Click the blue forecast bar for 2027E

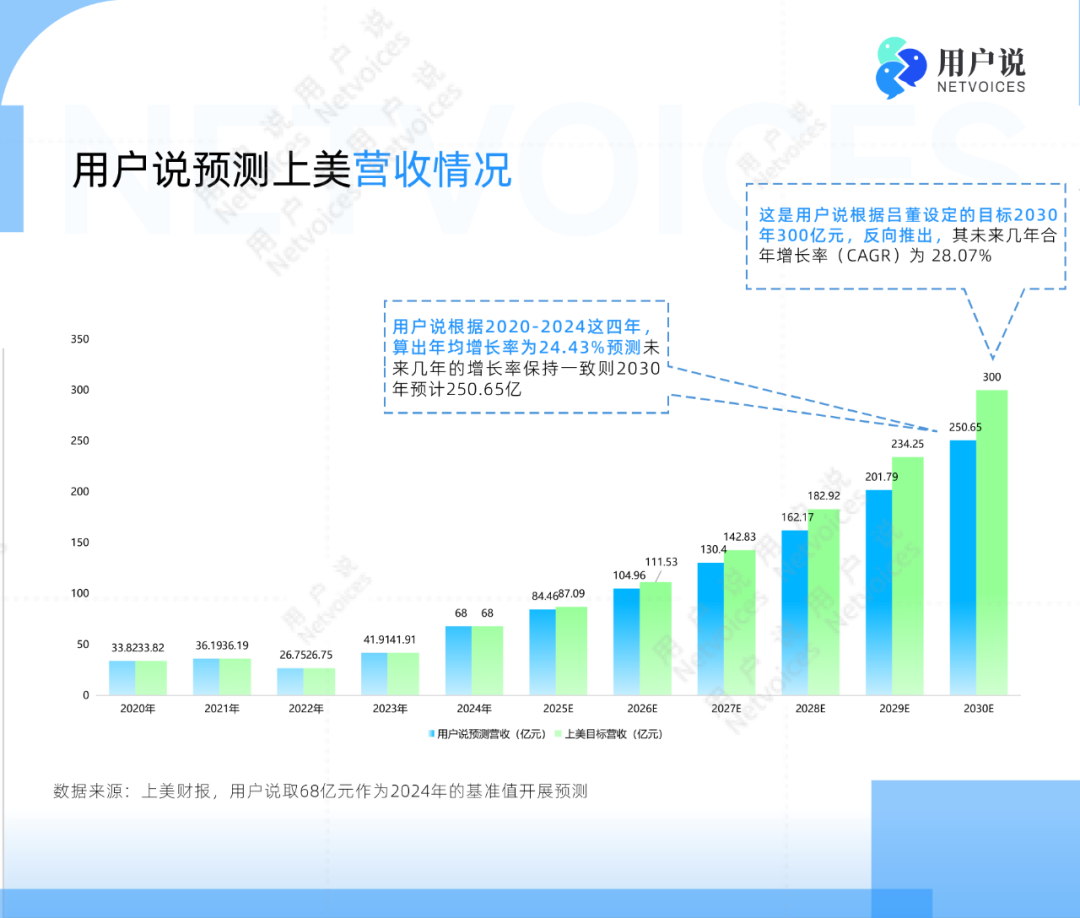[x=711, y=629]
